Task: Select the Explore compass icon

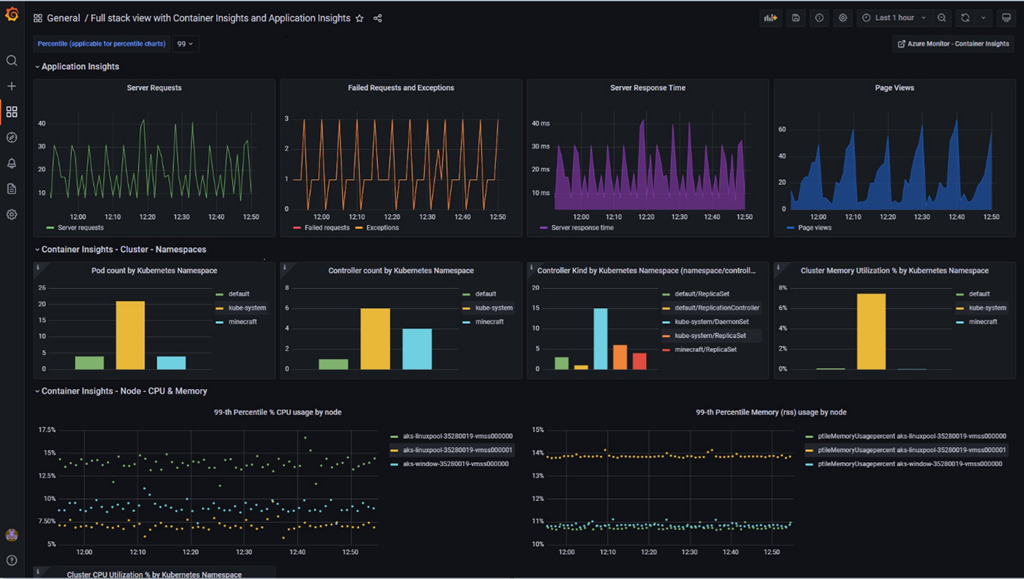Action: (12, 137)
